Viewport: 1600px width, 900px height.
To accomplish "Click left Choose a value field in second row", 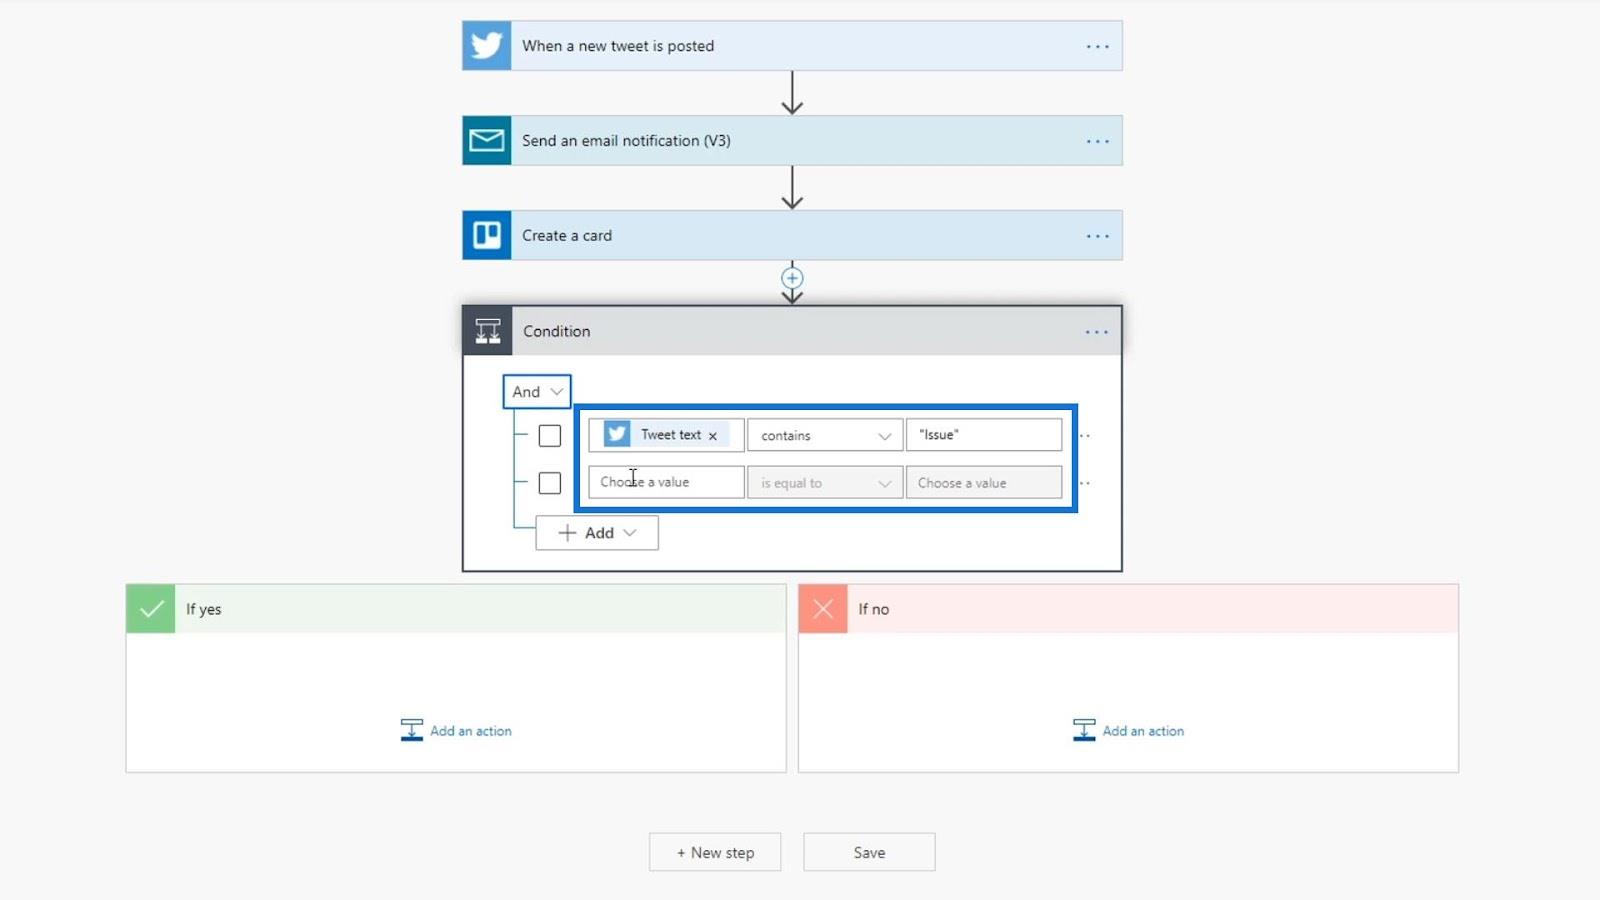I will [x=666, y=482].
